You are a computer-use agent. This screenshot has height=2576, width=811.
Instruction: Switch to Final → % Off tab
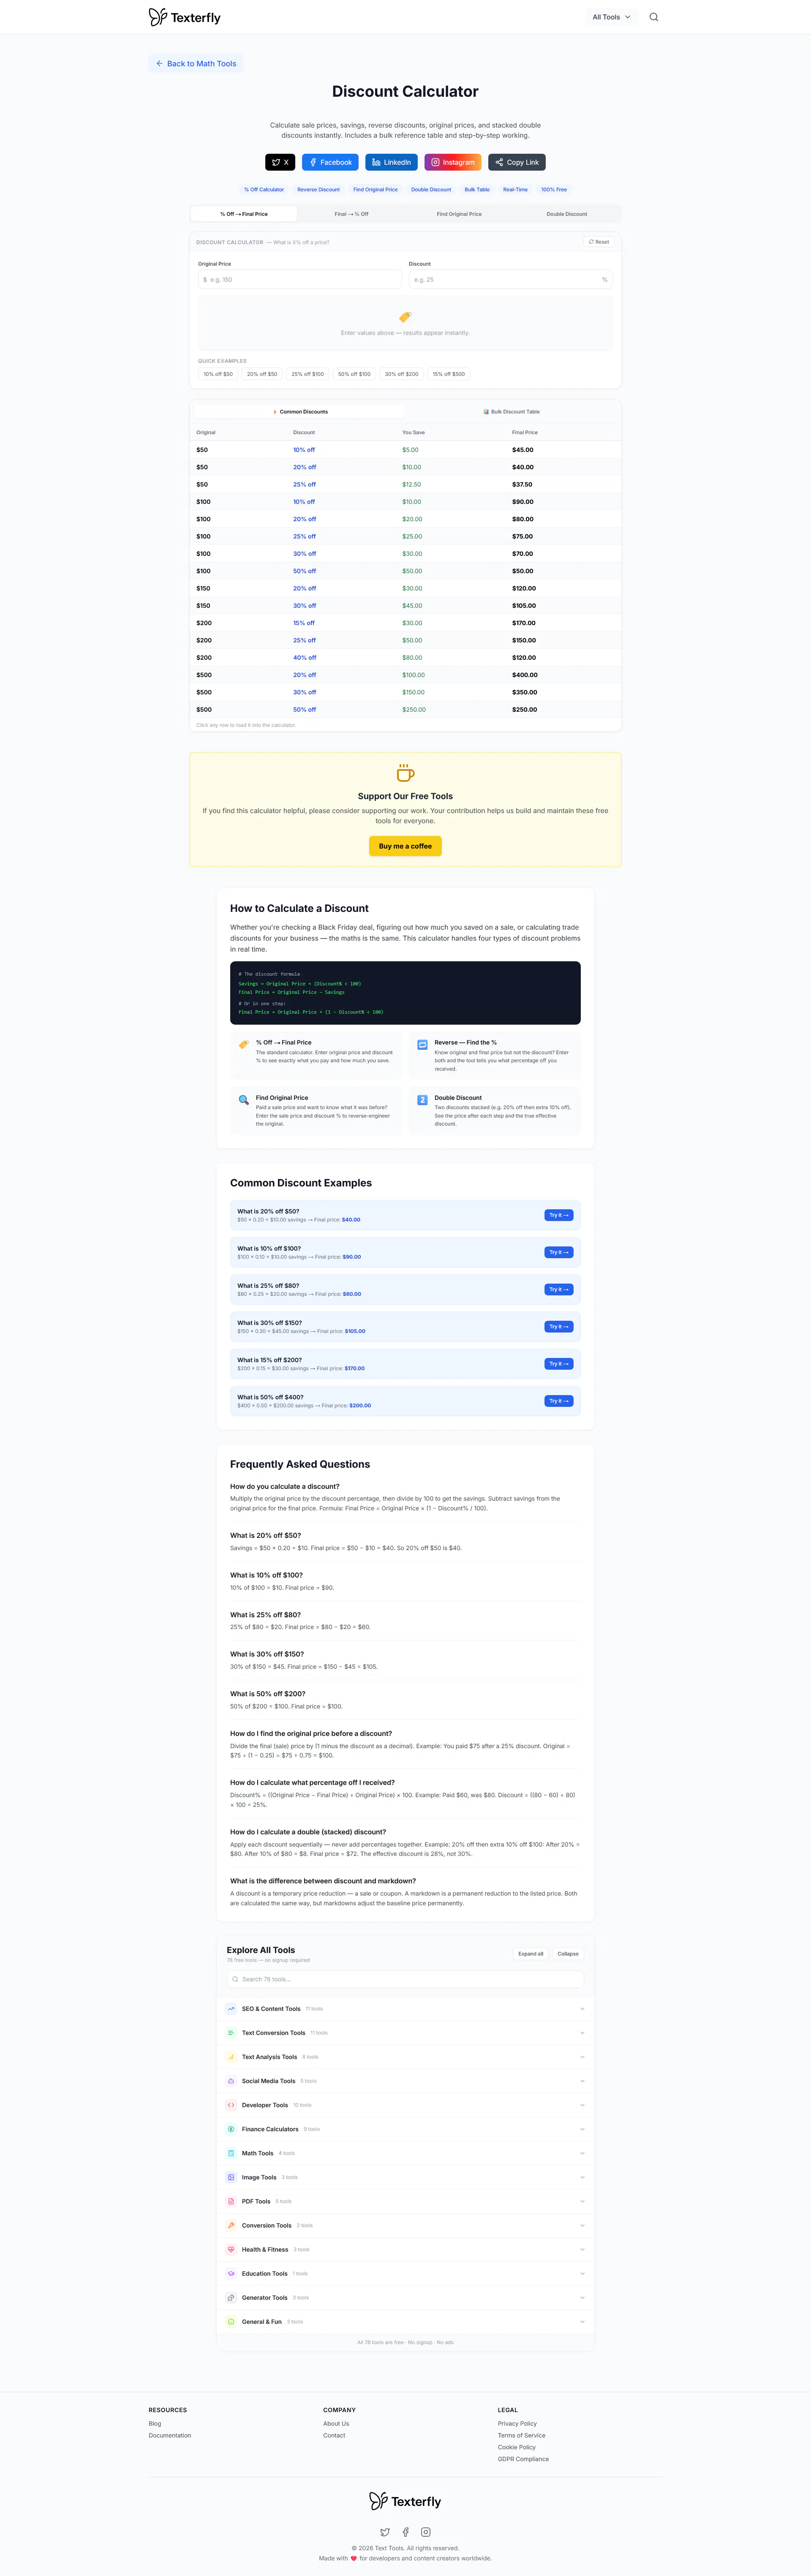351,214
